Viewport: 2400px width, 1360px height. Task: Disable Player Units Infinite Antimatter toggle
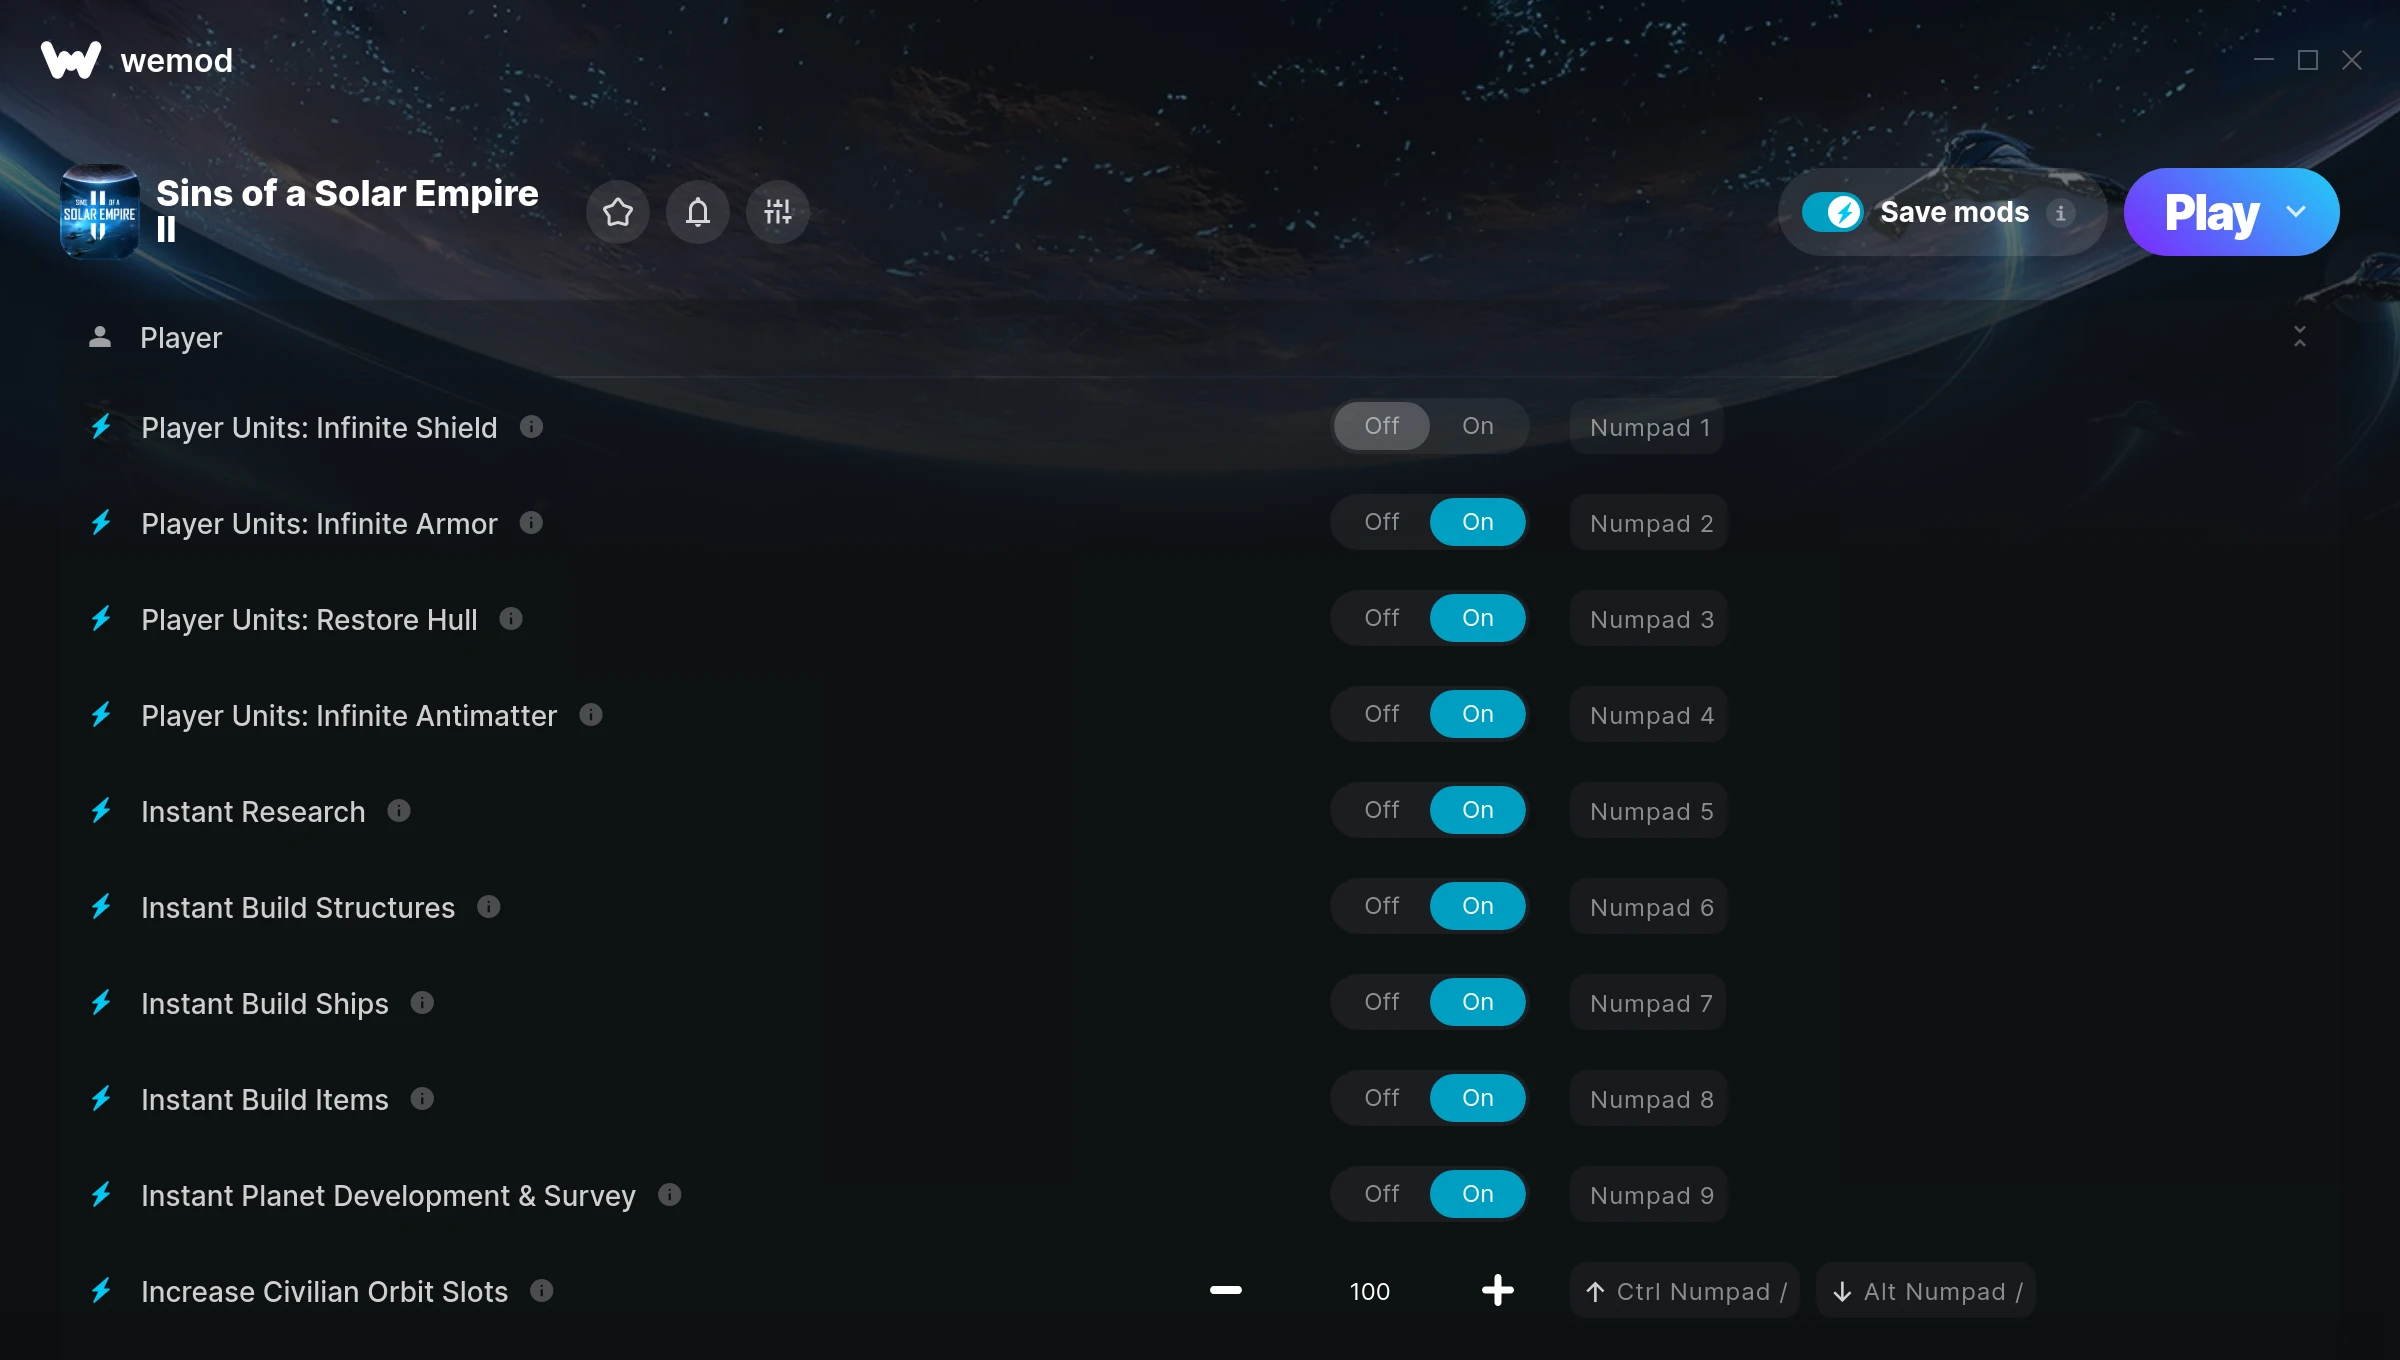click(1381, 714)
